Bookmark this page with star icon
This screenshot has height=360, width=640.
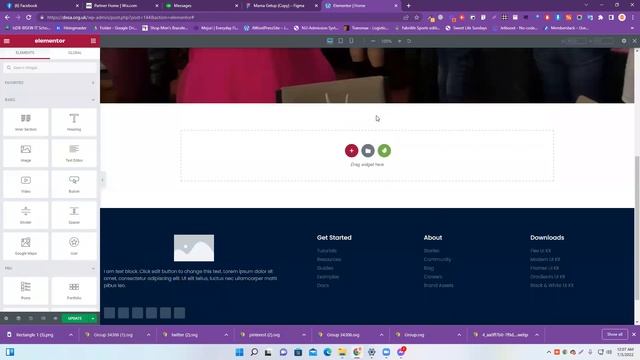point(417,18)
